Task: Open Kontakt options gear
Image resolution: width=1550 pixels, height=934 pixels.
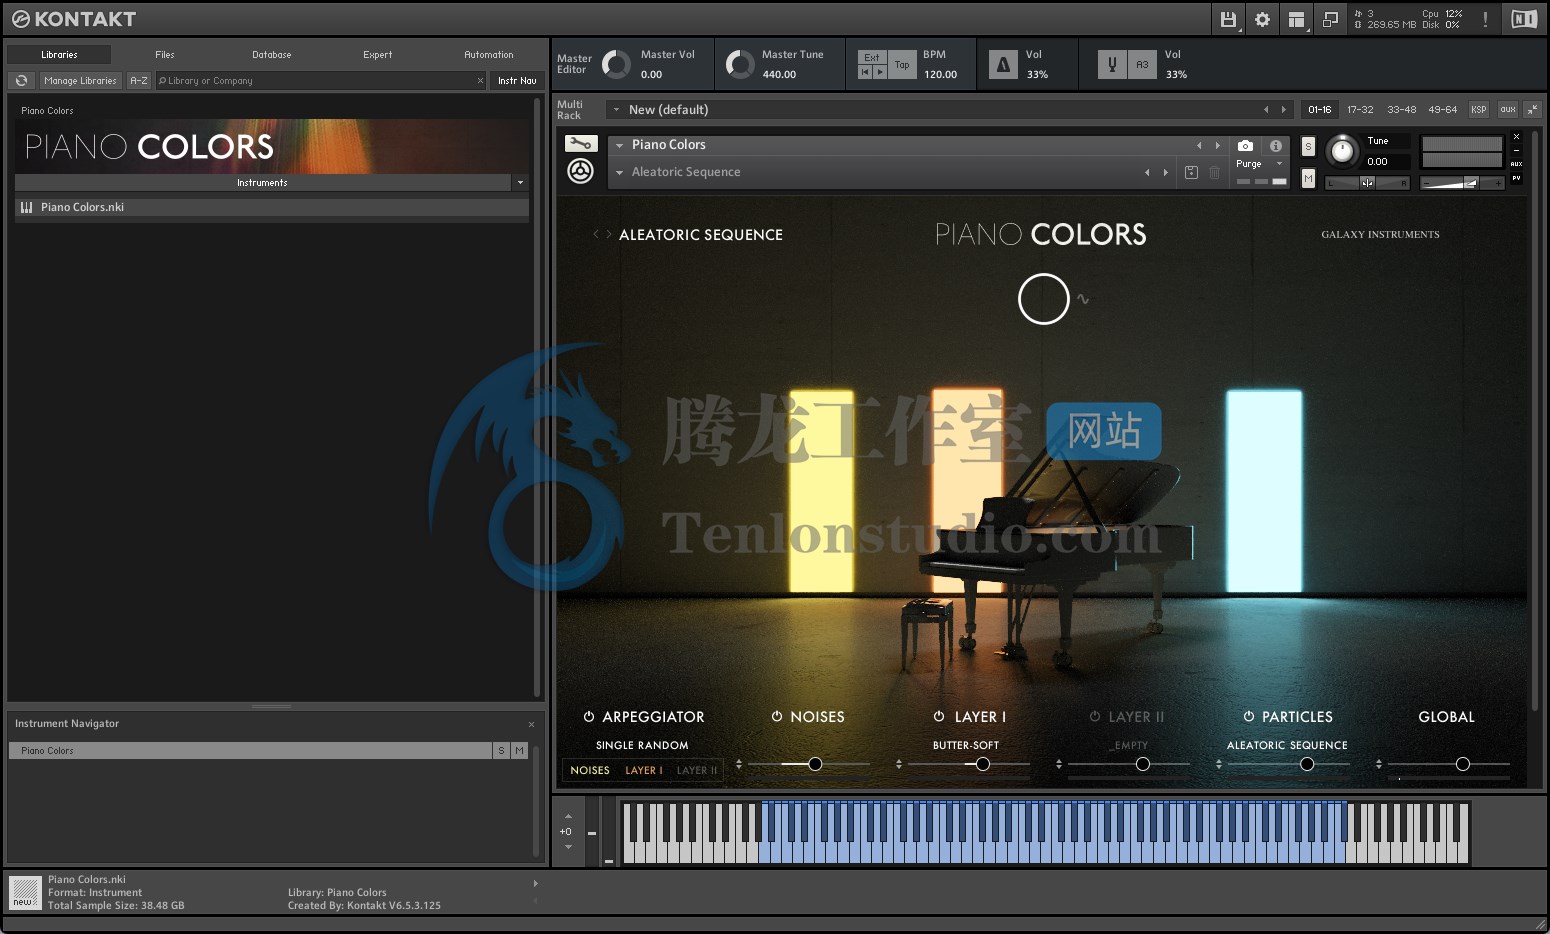Action: (x=1262, y=19)
